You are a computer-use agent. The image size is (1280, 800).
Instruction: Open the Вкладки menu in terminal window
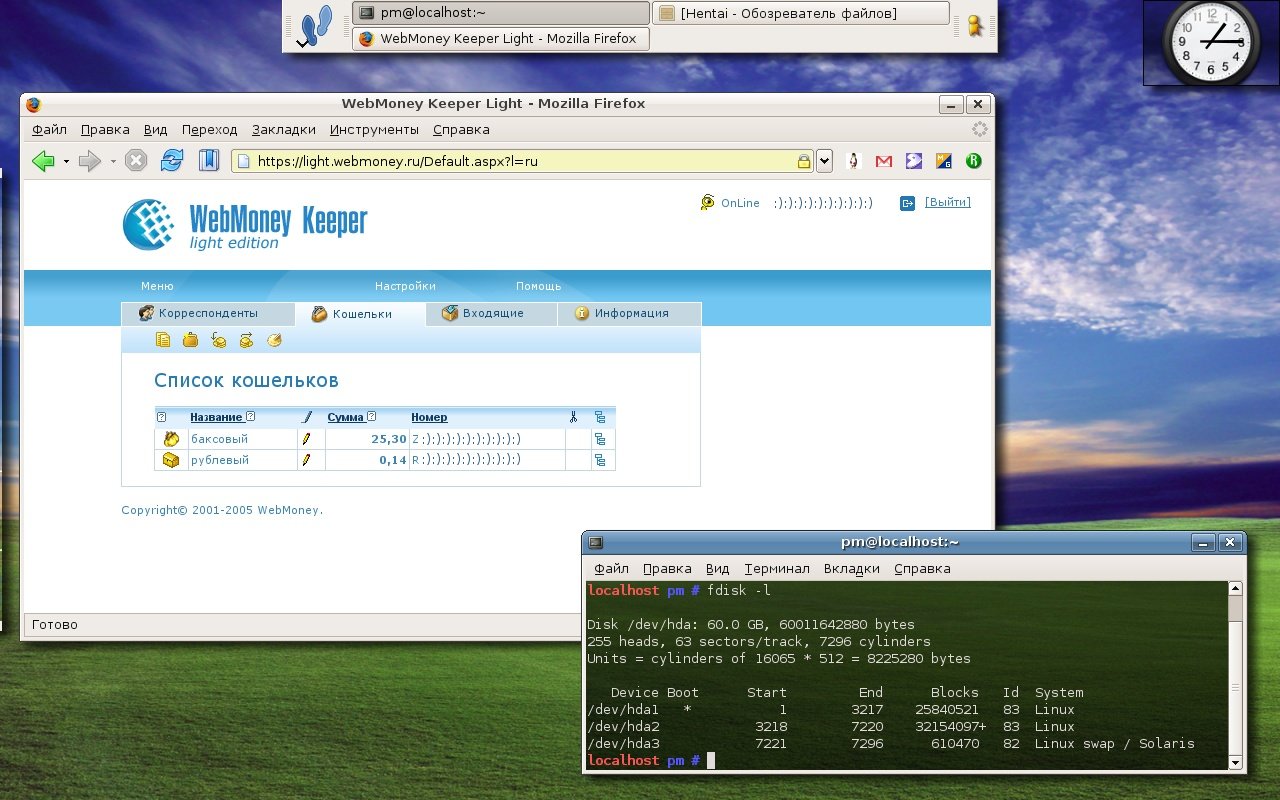click(852, 569)
